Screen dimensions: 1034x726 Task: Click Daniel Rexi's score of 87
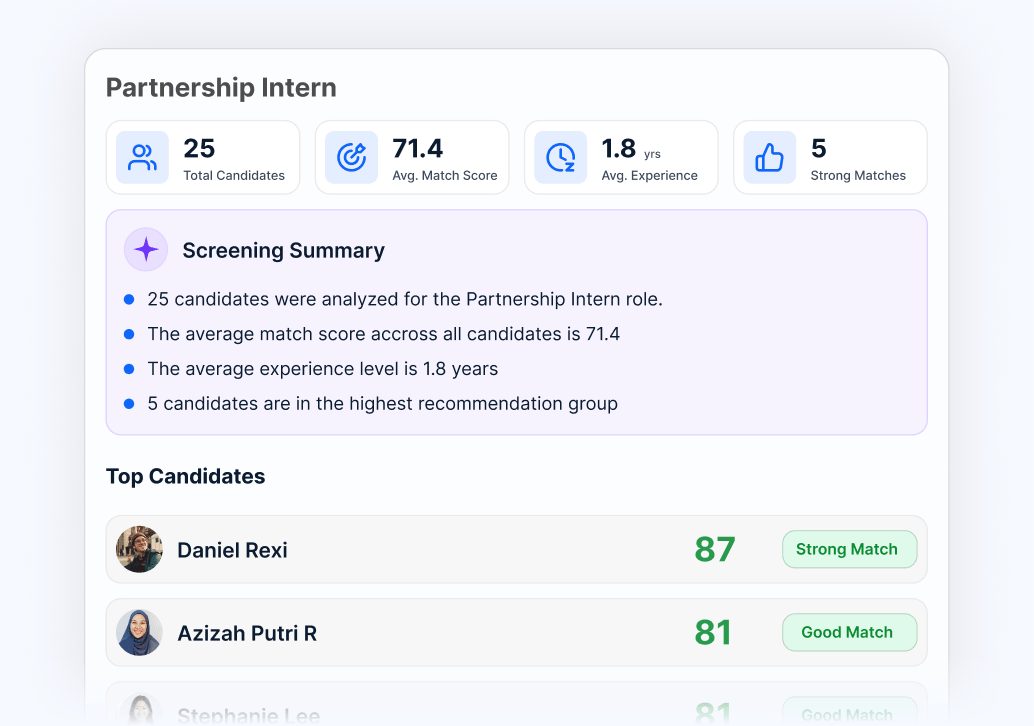(x=715, y=549)
